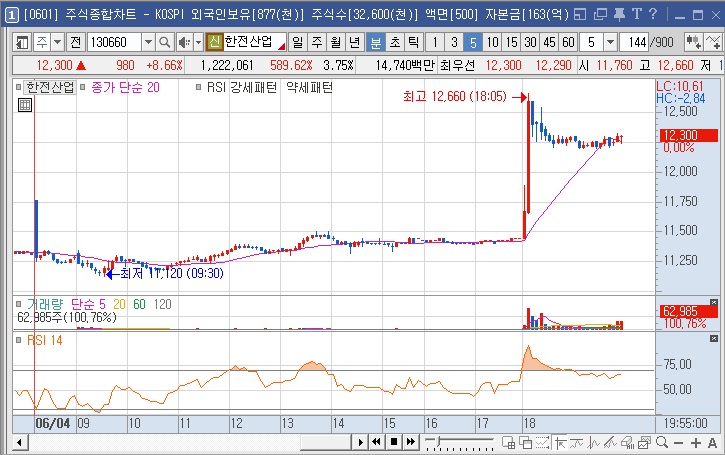This screenshot has width=725, height=455.
Task: Adjust the replay speed slider handle
Action: pos(437,441)
